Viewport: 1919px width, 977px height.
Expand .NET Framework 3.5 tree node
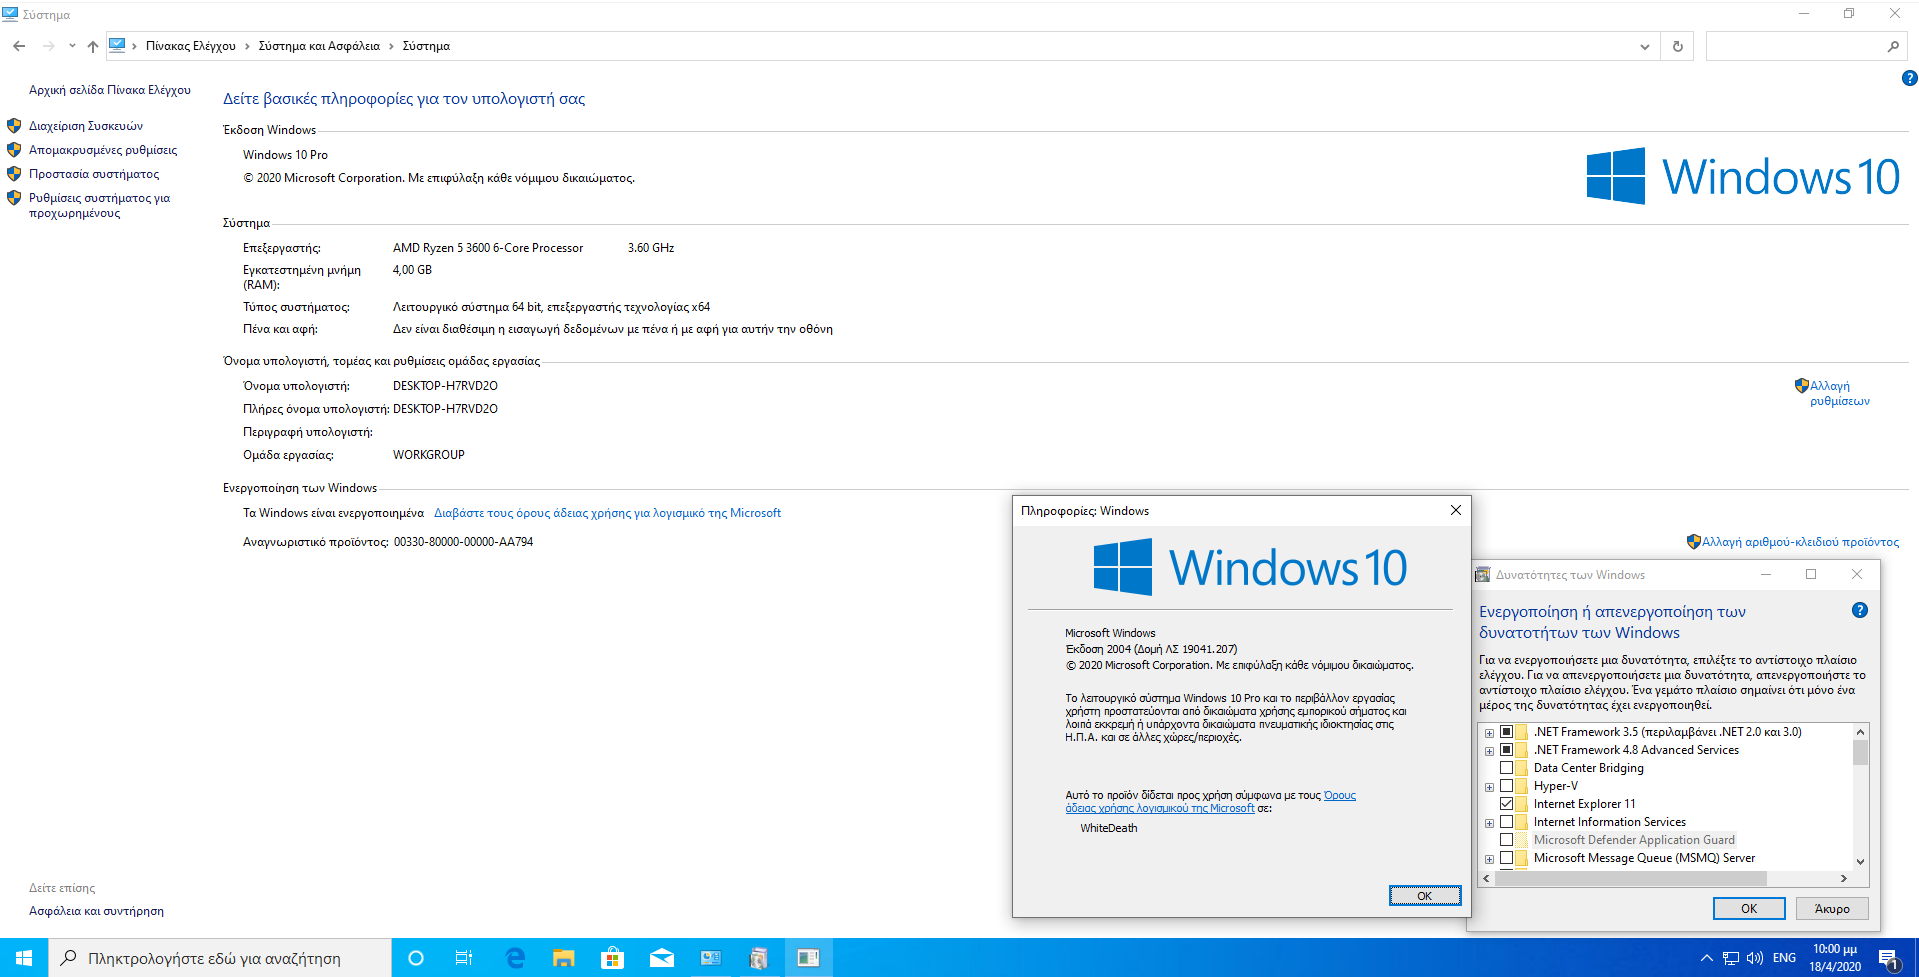[1489, 733]
